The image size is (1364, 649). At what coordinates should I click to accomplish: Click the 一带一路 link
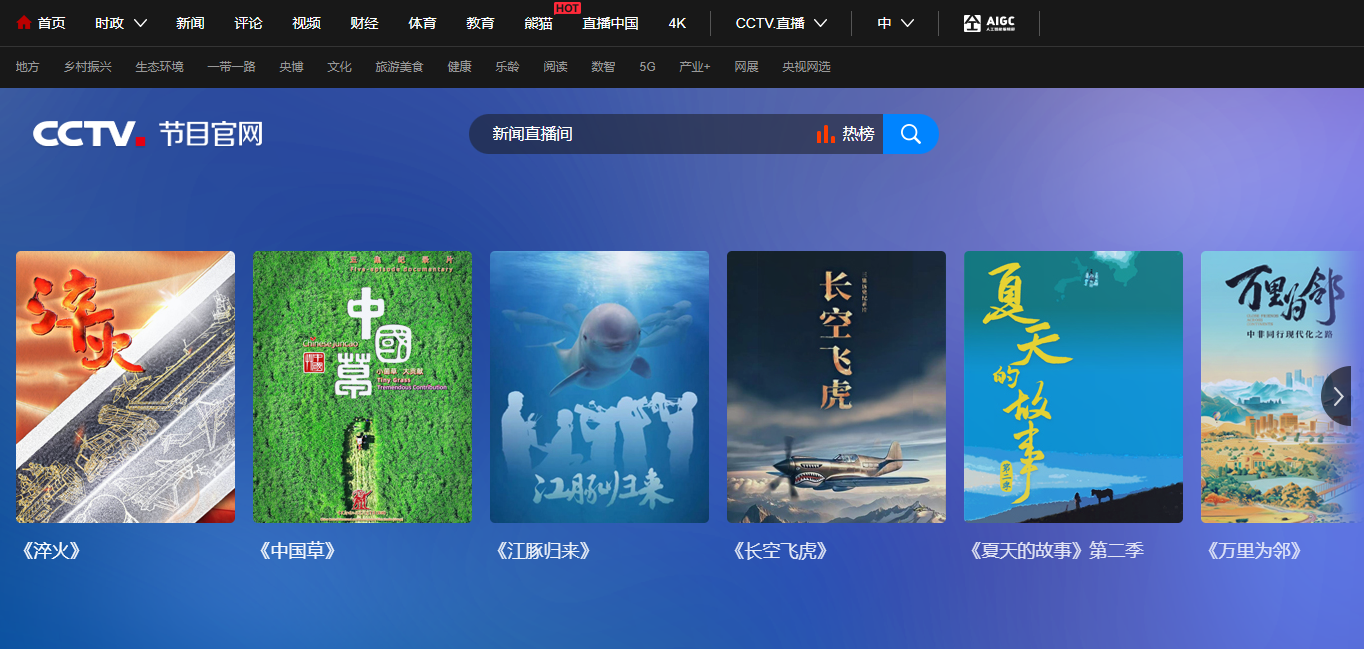(x=233, y=67)
